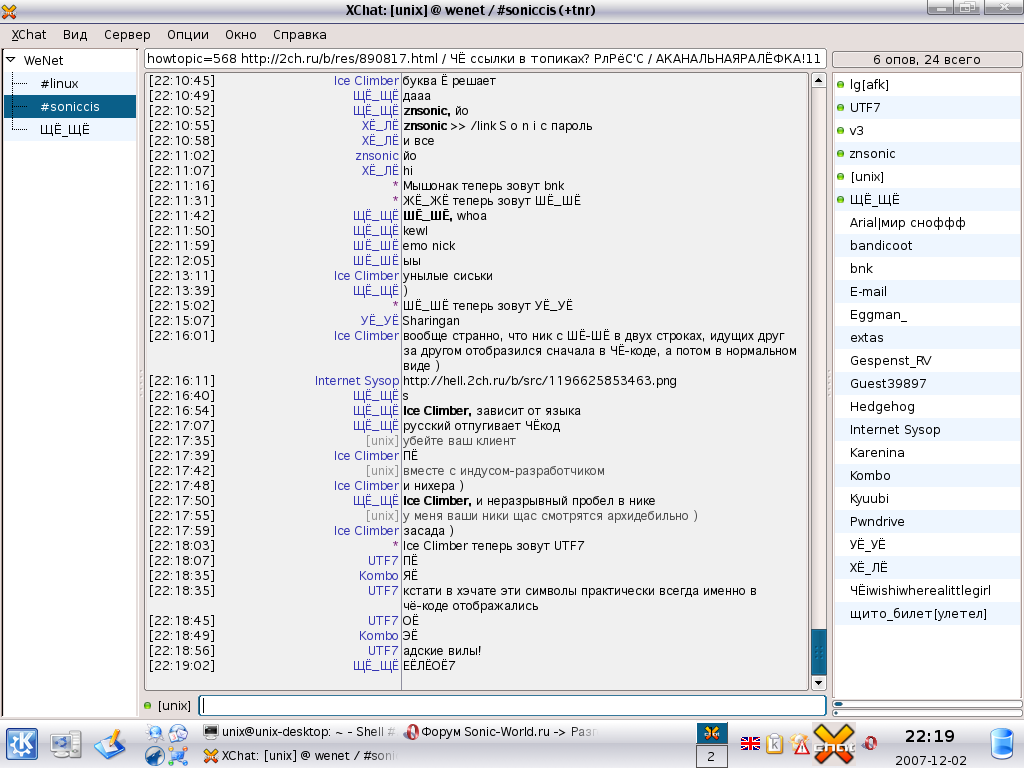This screenshot has height=768, width=1024.
Task: Switch to Форум Sonic-World.ru taskbar entry
Action: tap(500, 732)
